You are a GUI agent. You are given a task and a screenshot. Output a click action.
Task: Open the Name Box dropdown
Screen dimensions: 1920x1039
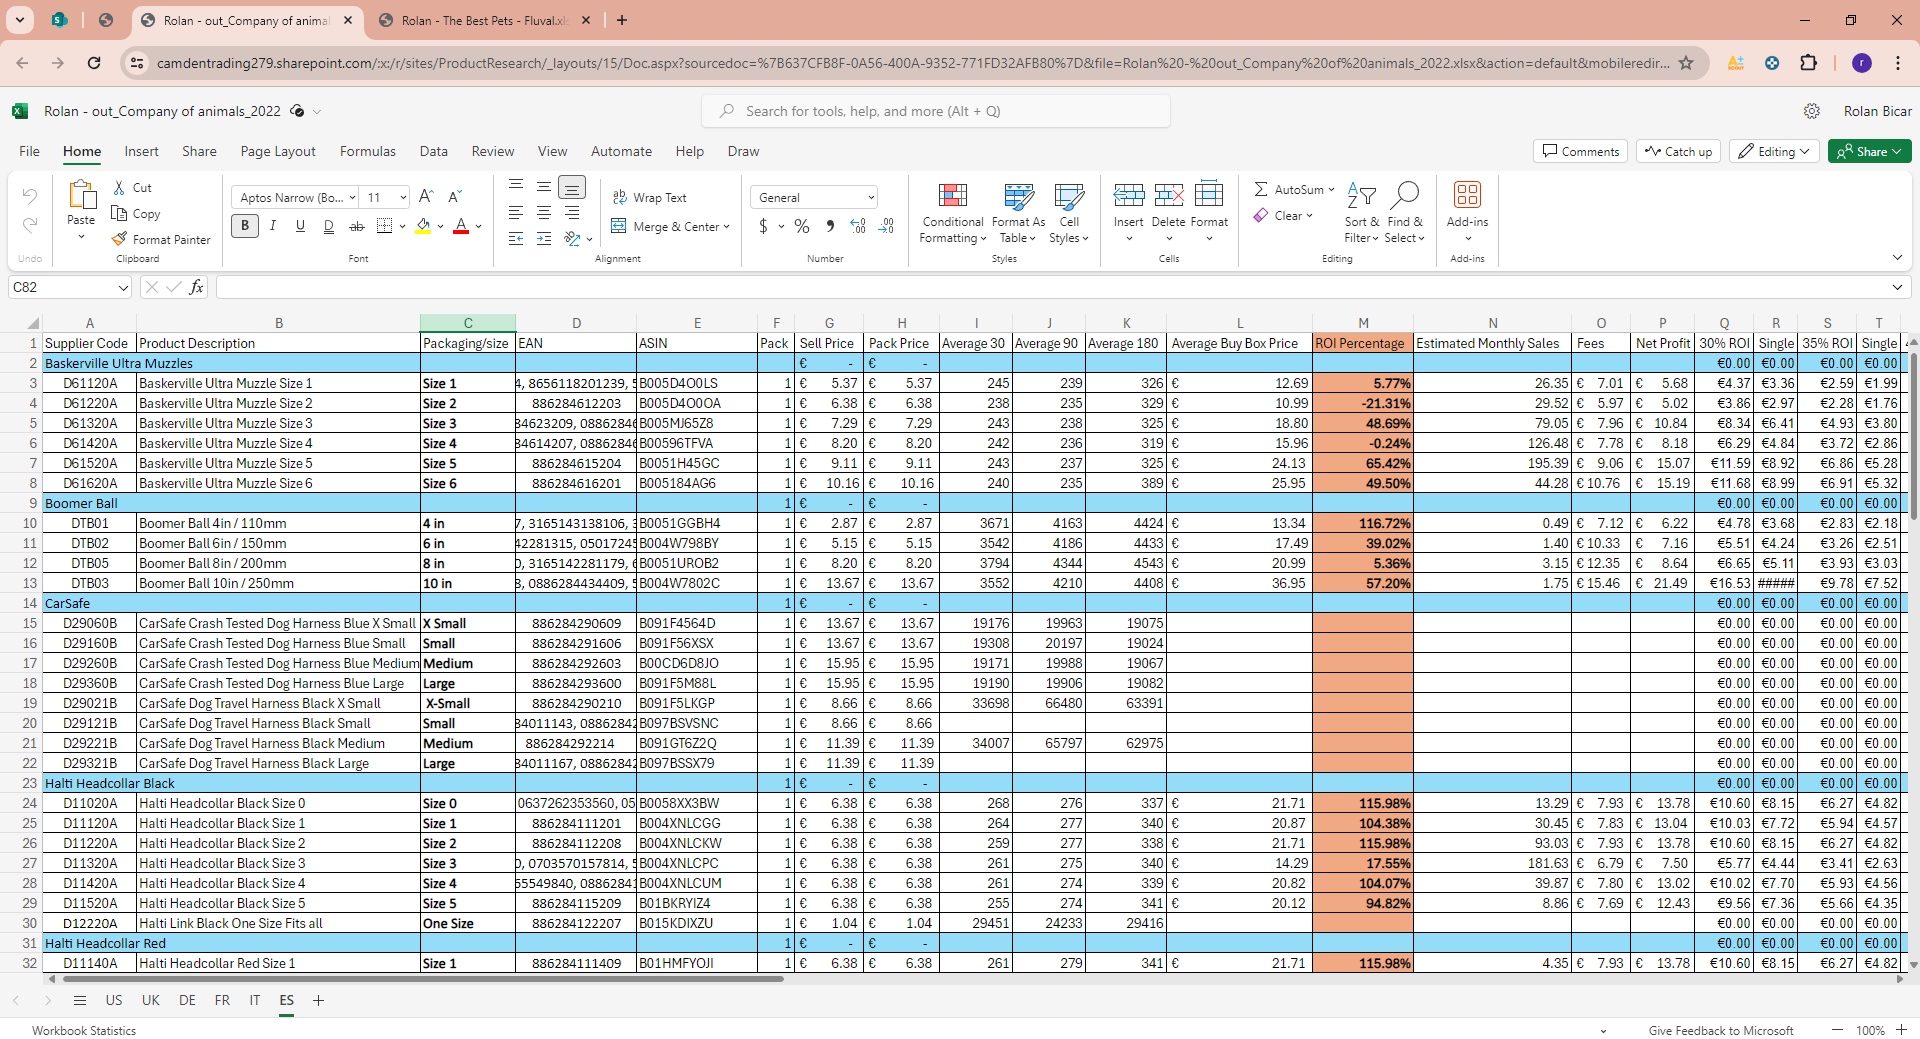pos(123,288)
